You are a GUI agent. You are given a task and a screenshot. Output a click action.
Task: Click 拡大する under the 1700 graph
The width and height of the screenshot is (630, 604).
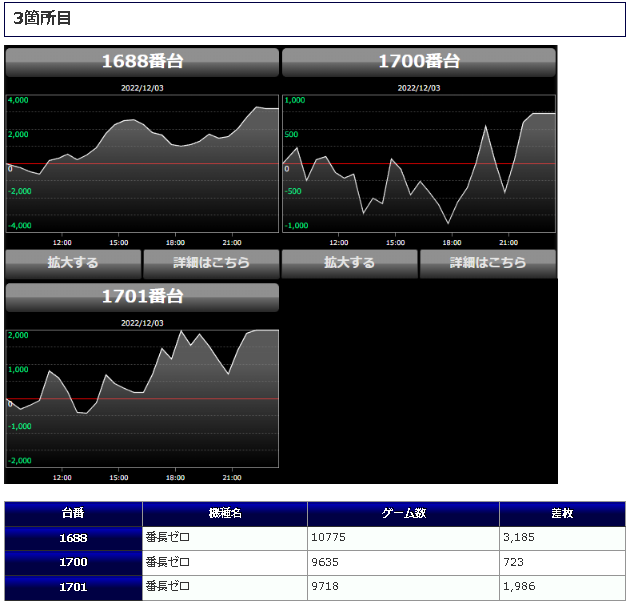click(x=350, y=263)
